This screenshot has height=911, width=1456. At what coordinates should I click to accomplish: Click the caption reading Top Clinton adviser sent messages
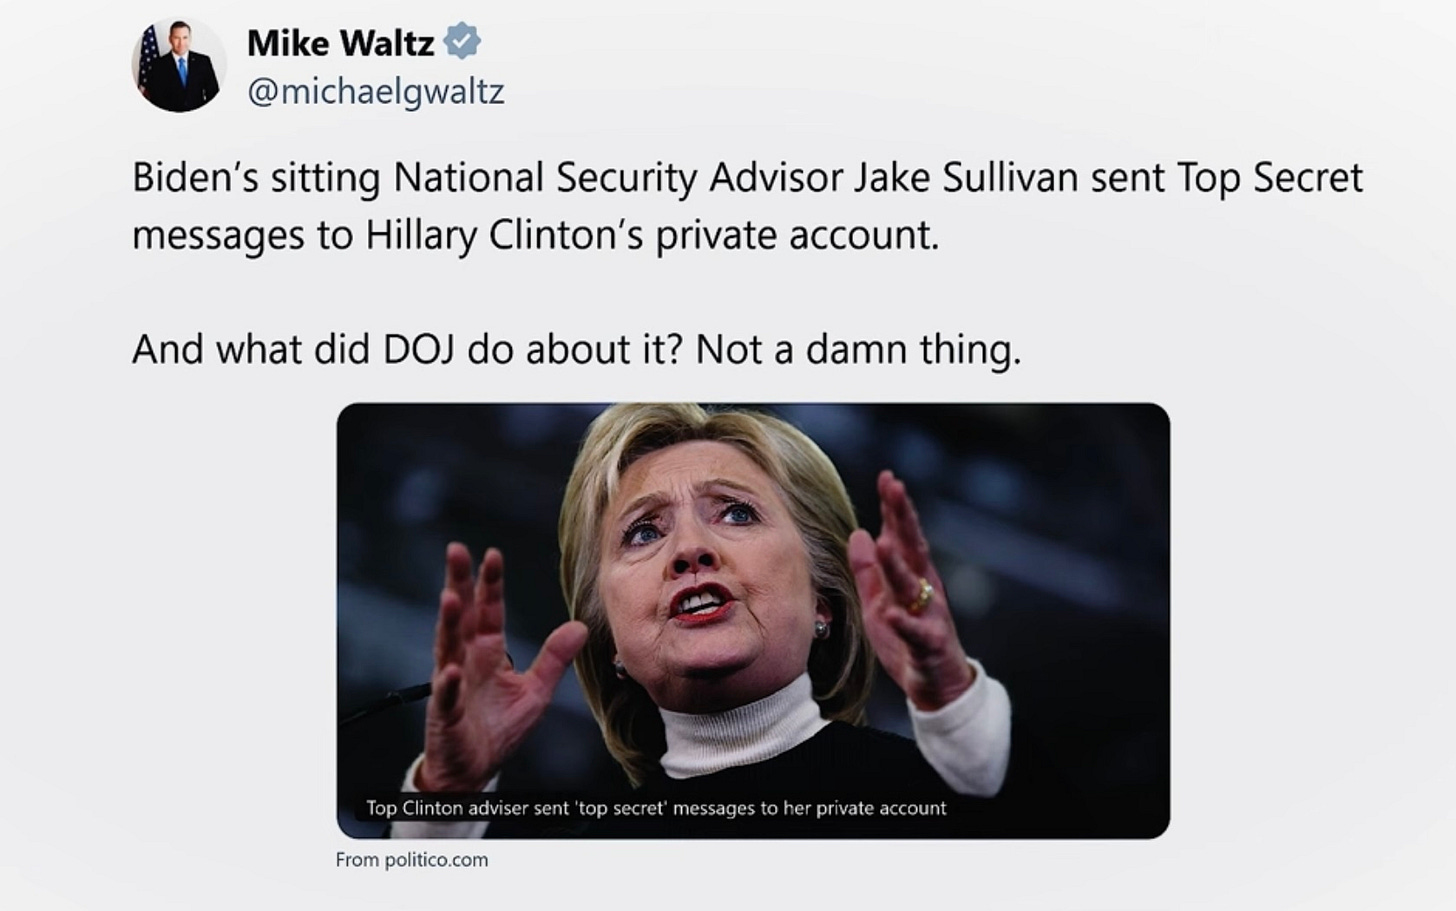(655, 808)
